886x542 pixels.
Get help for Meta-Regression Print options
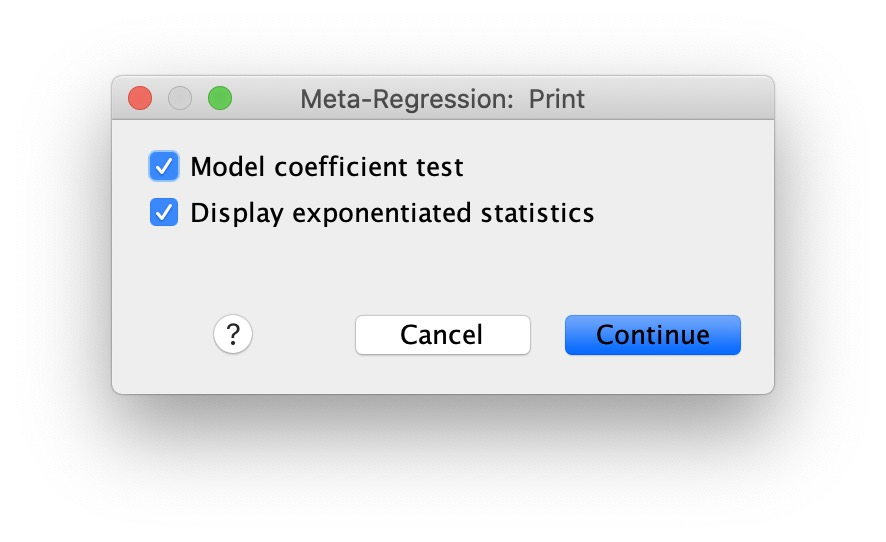click(x=233, y=334)
